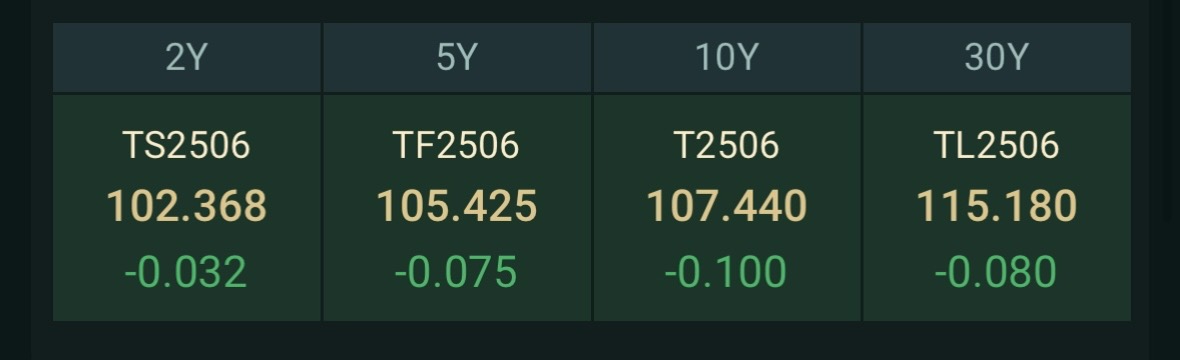Open the TL2506 contract name
The width and height of the screenshot is (1180, 360).
[x=996, y=145]
